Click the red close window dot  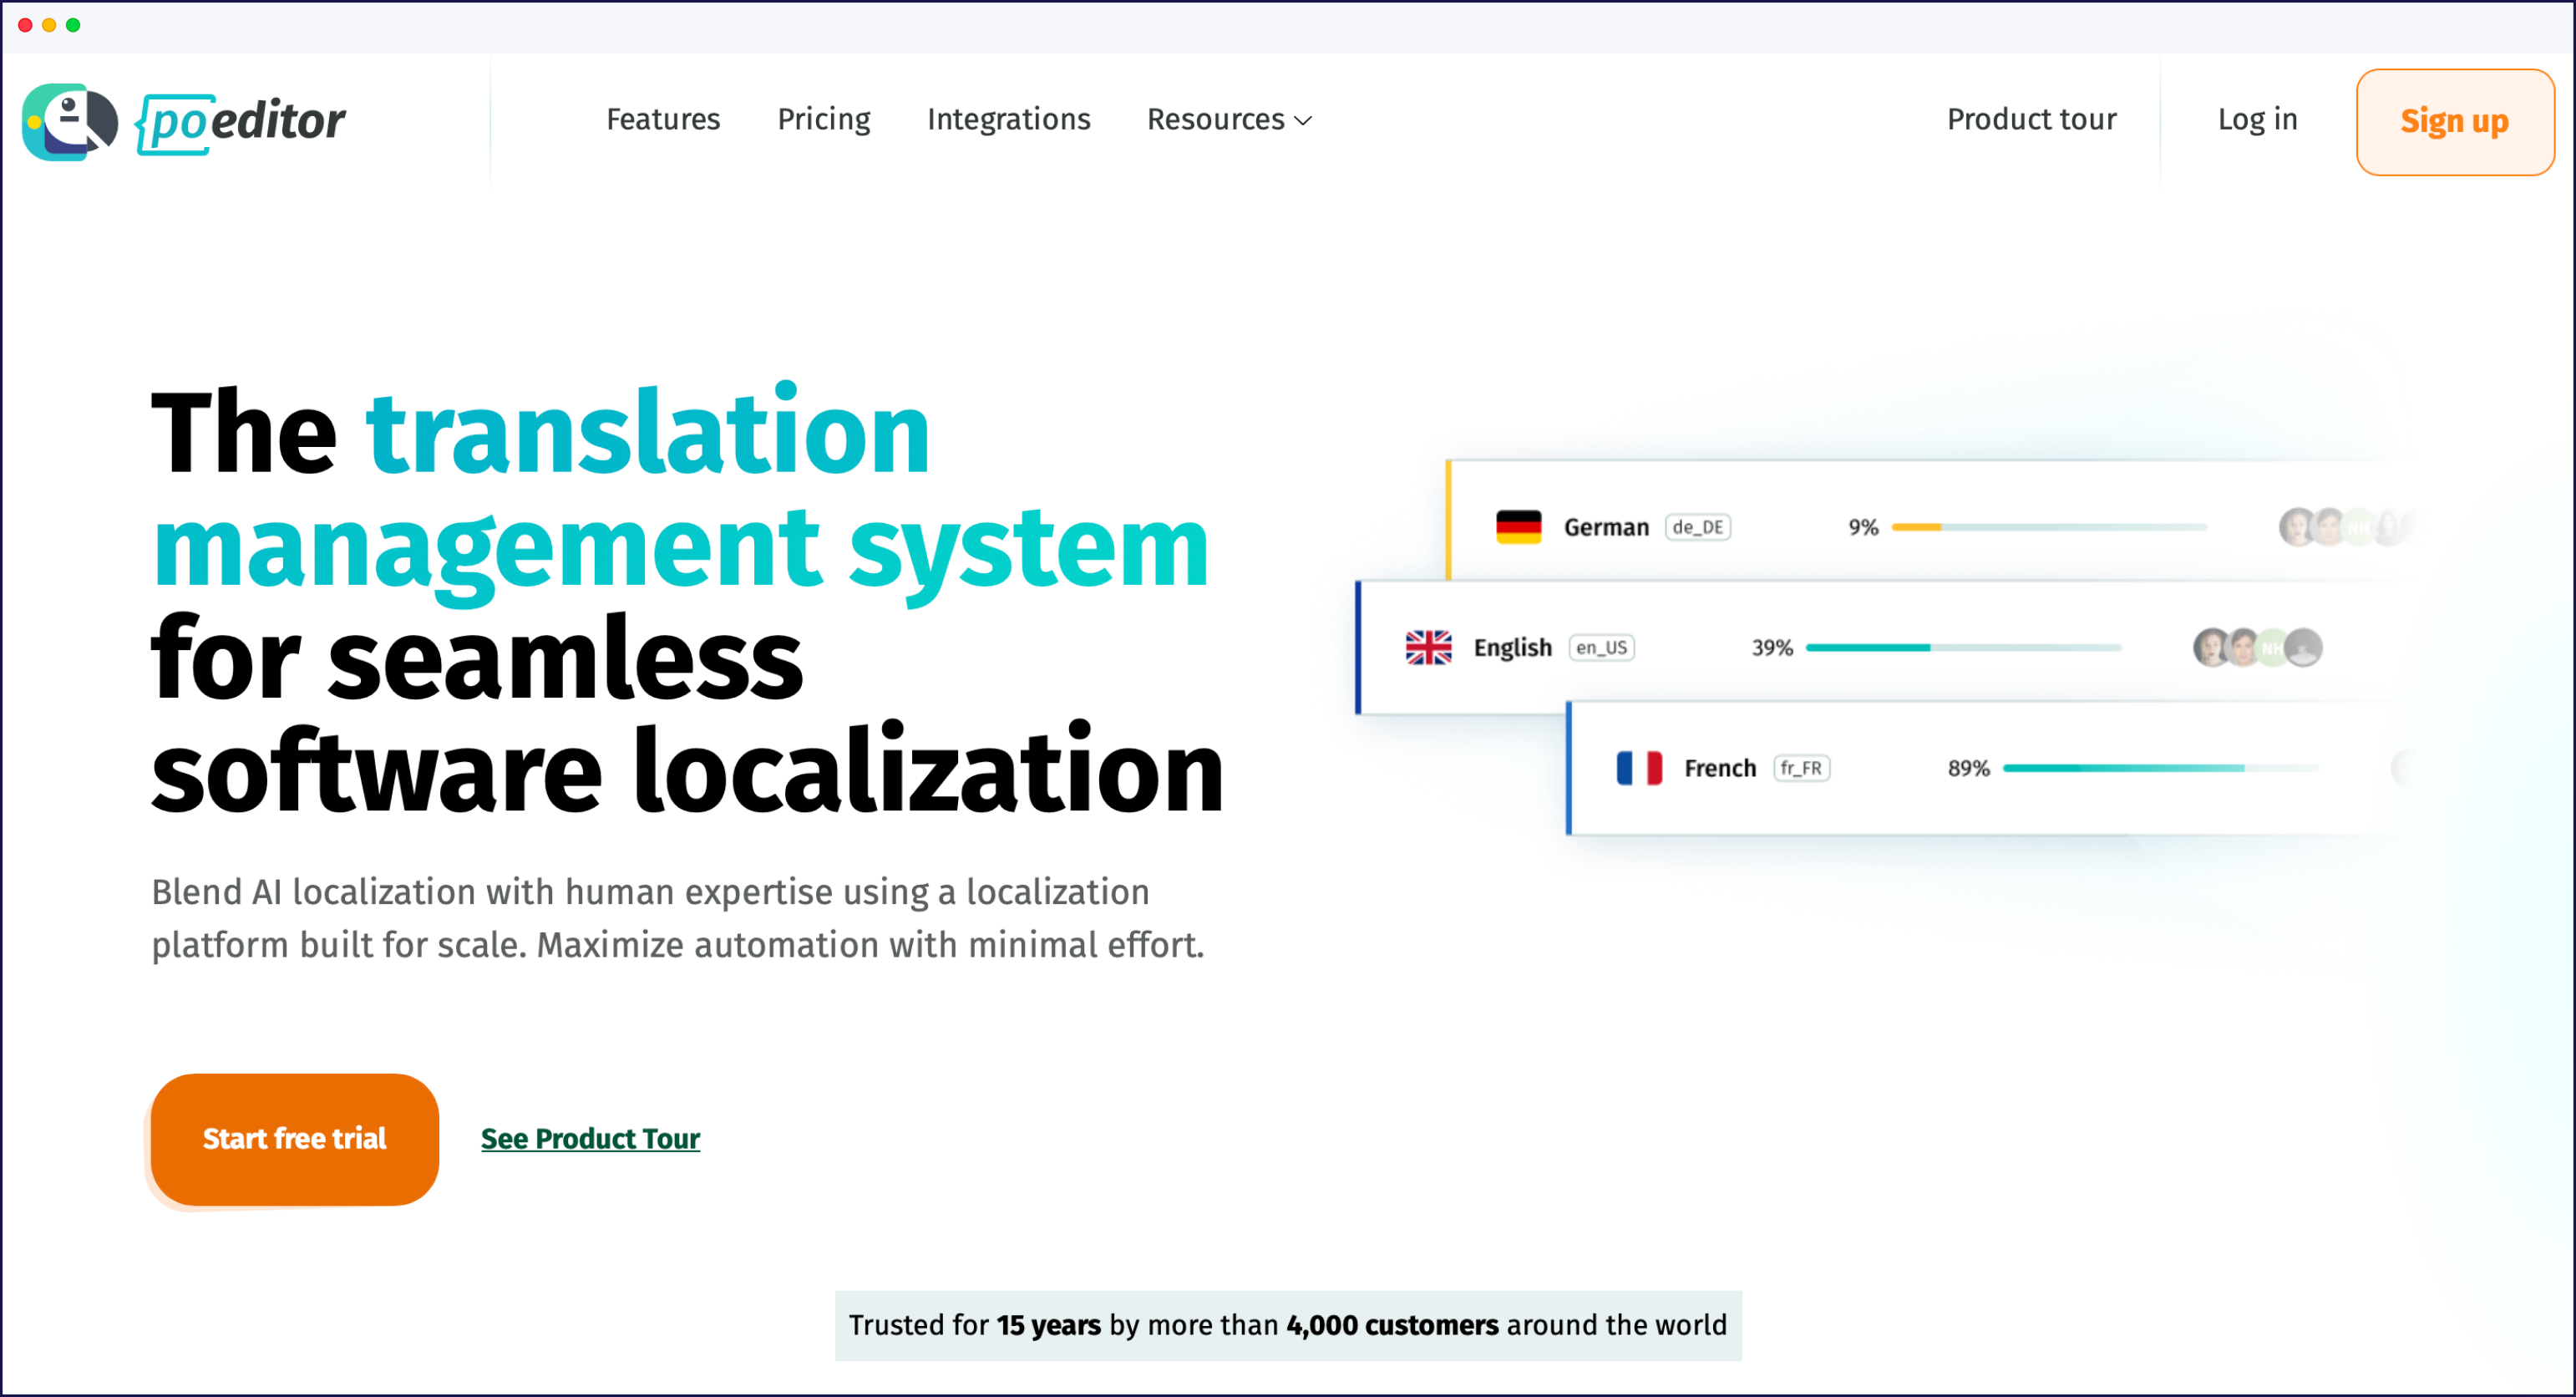(25, 25)
